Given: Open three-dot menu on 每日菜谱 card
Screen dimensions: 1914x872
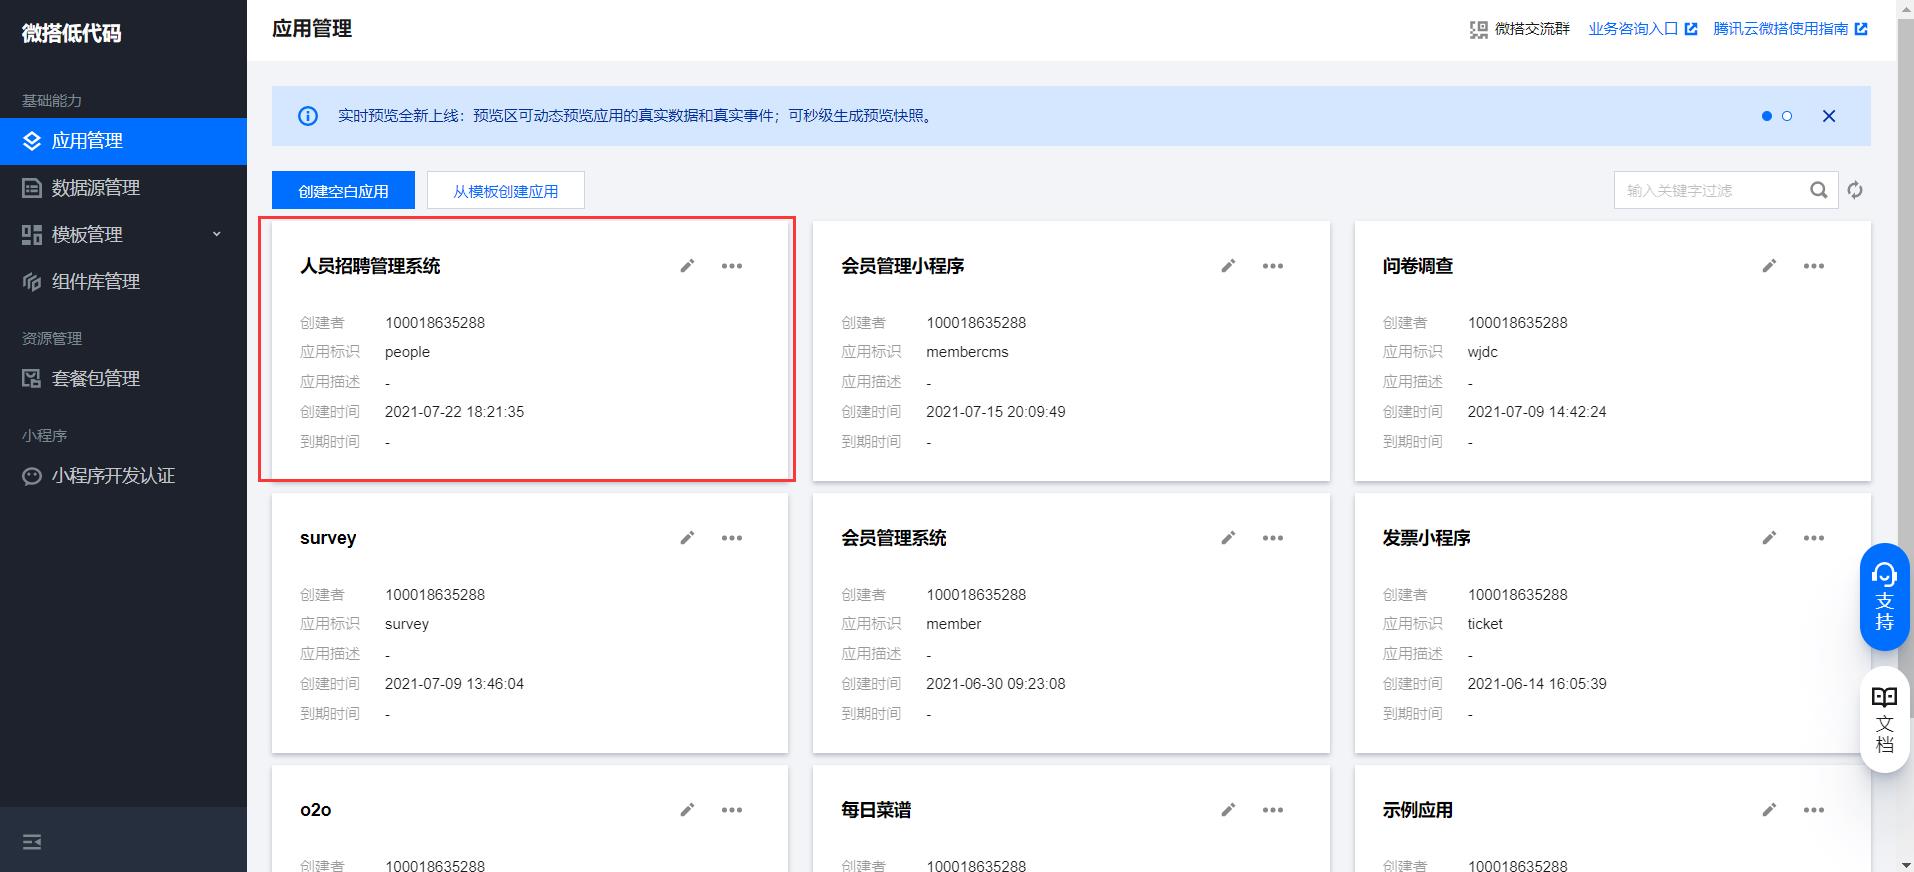Looking at the screenshot, I should coord(1273,810).
